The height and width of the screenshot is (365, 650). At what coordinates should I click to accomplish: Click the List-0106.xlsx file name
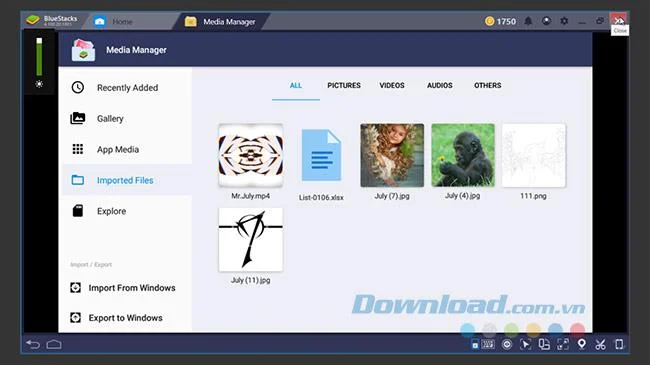[x=321, y=197]
